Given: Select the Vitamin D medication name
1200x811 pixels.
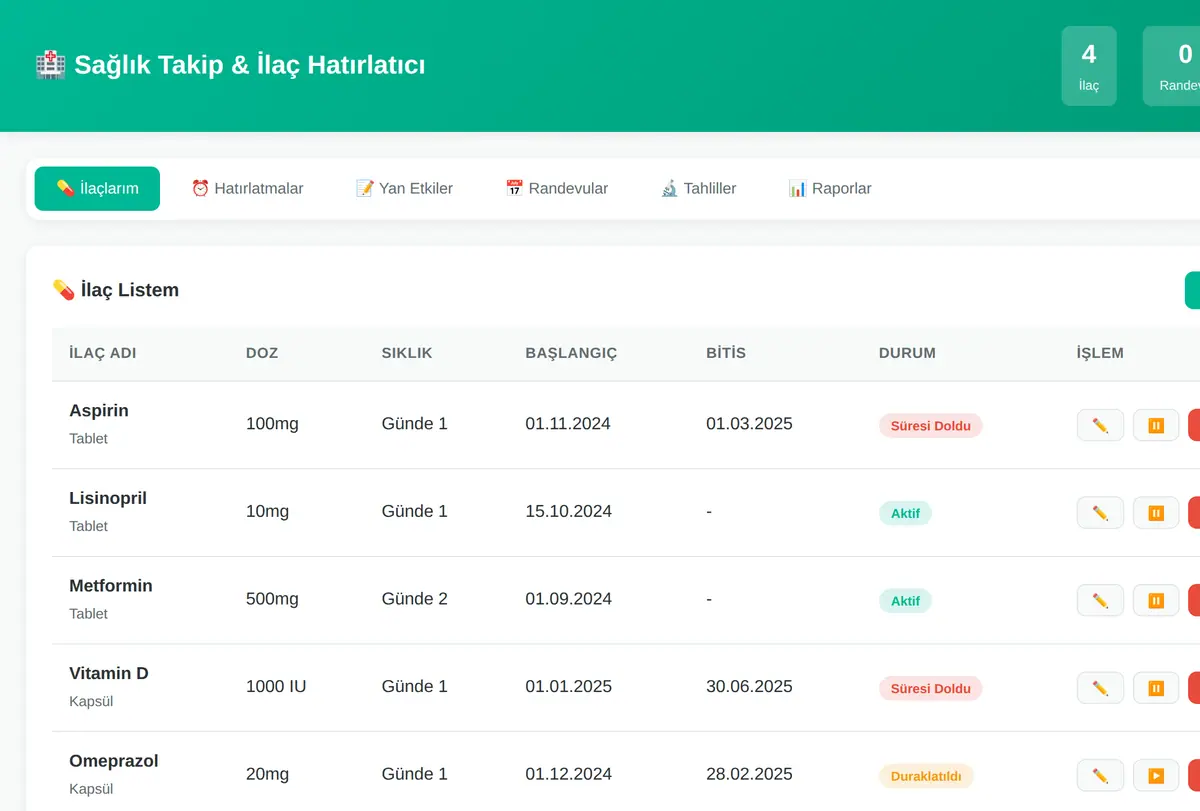Looking at the screenshot, I should tap(109, 673).
